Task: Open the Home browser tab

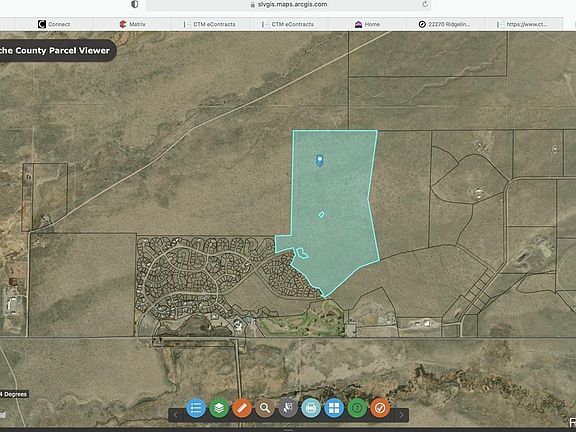Action: click(367, 24)
